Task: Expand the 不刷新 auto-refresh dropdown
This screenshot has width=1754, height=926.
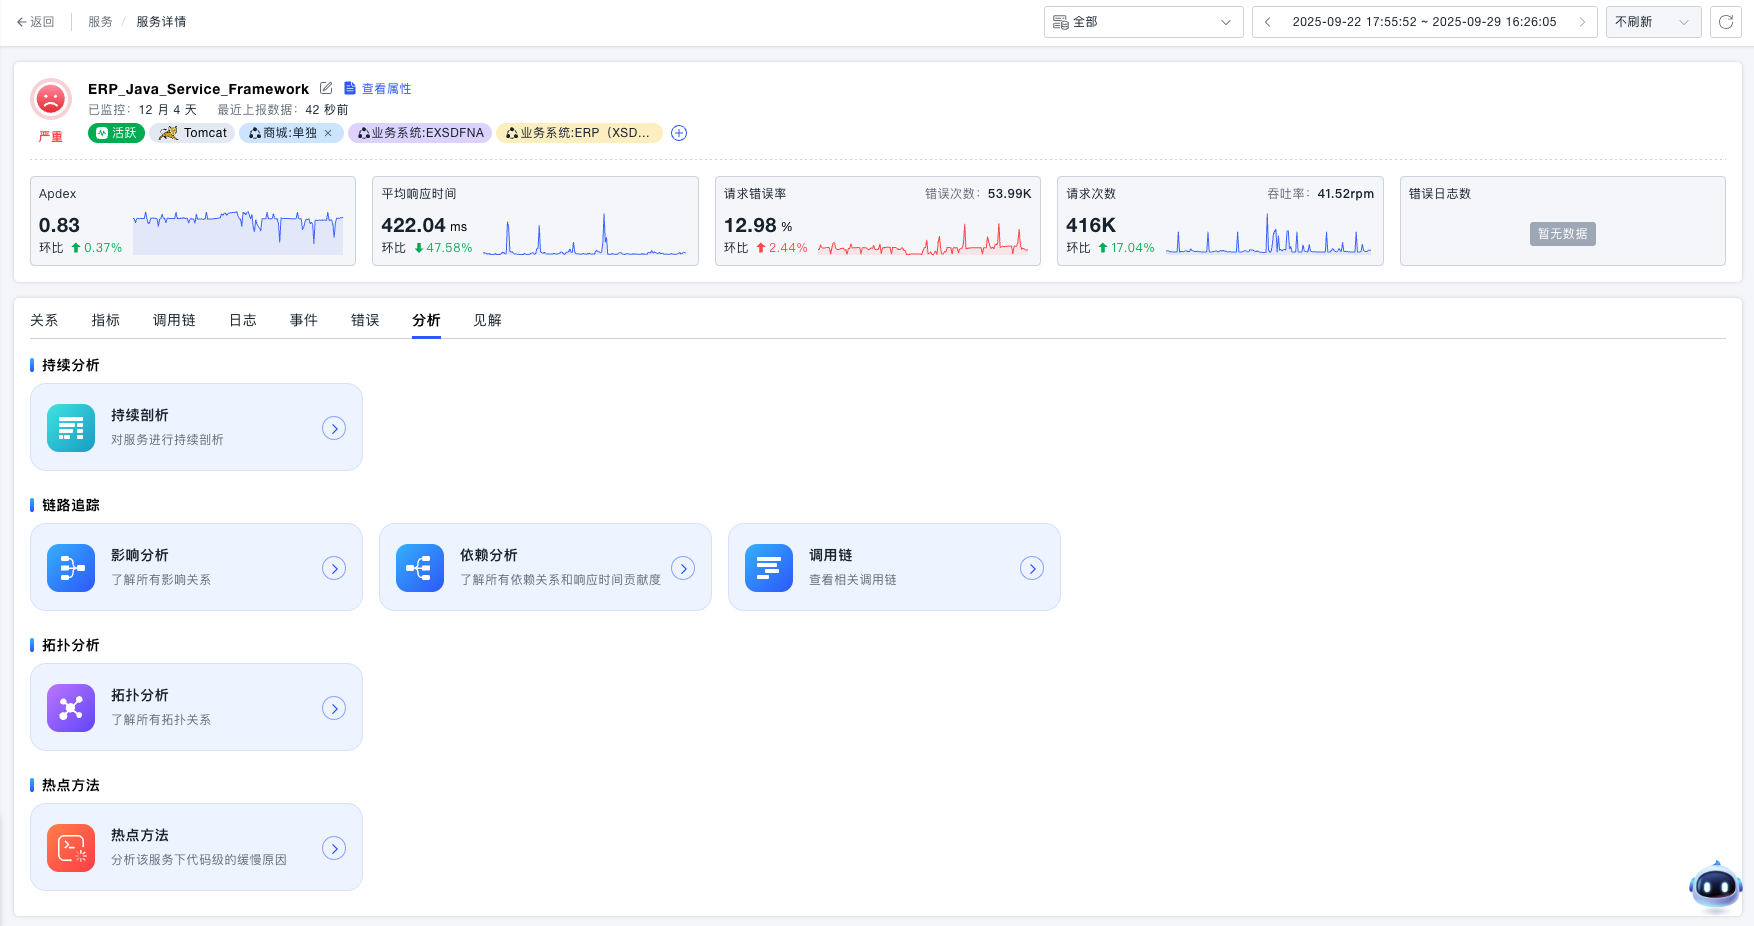Action: (x=1652, y=22)
